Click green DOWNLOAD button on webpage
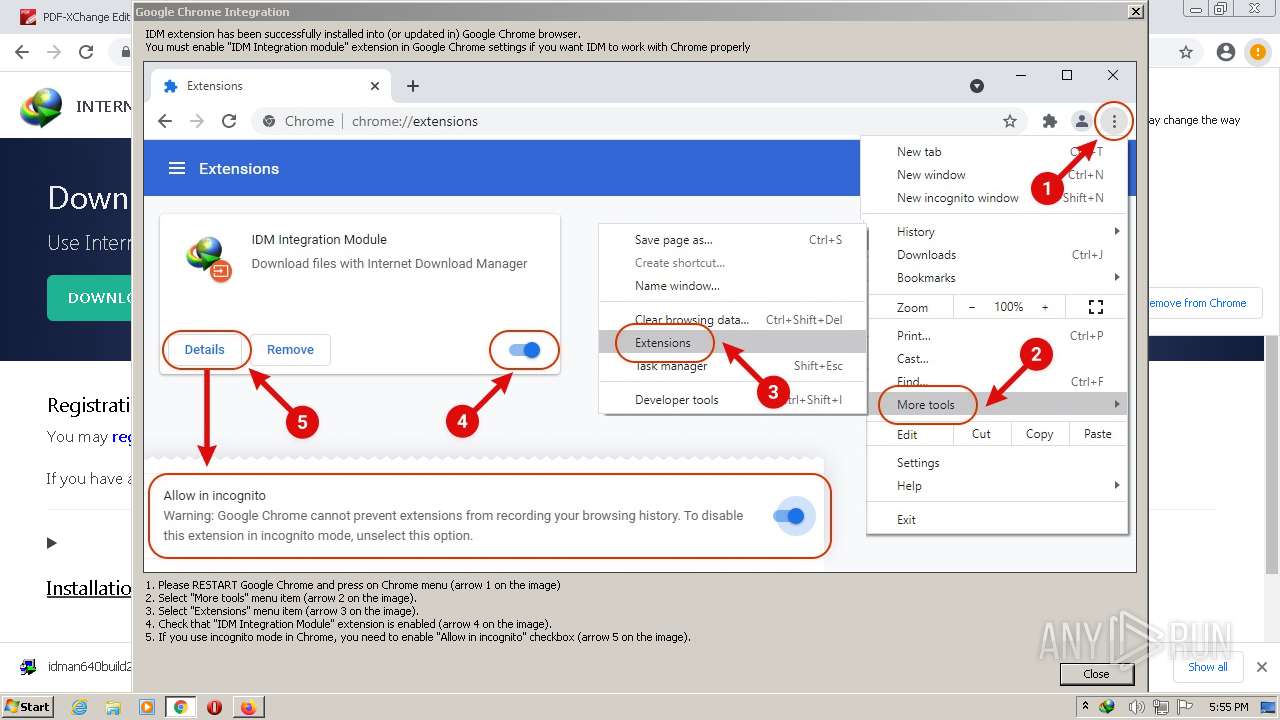Viewport: 1280px width, 720px height. [89, 297]
